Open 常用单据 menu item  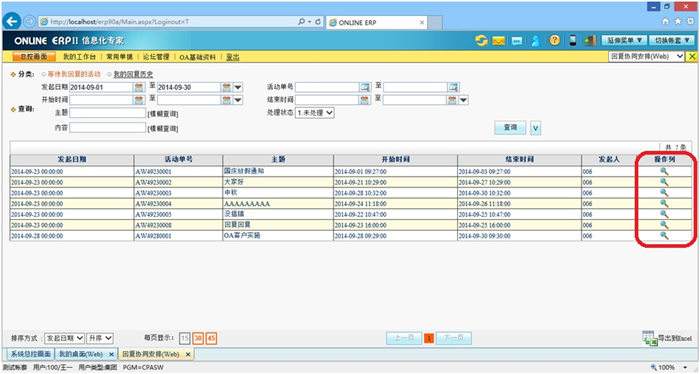pos(119,57)
